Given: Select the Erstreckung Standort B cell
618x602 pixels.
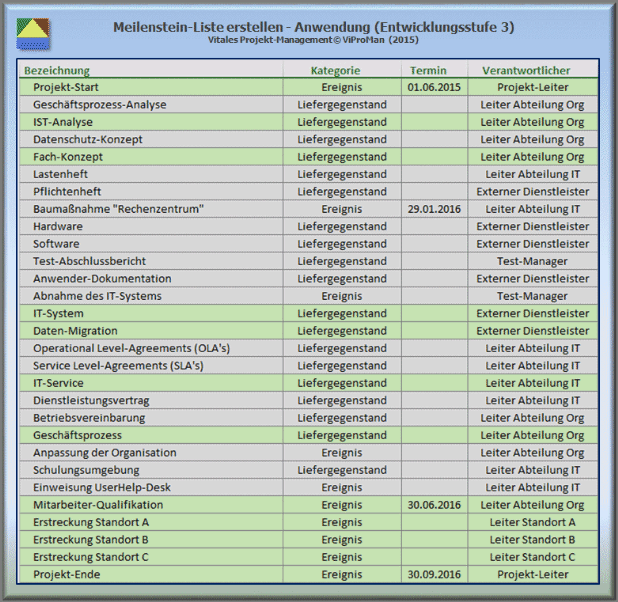Looking at the screenshot, I should [x=151, y=539].
